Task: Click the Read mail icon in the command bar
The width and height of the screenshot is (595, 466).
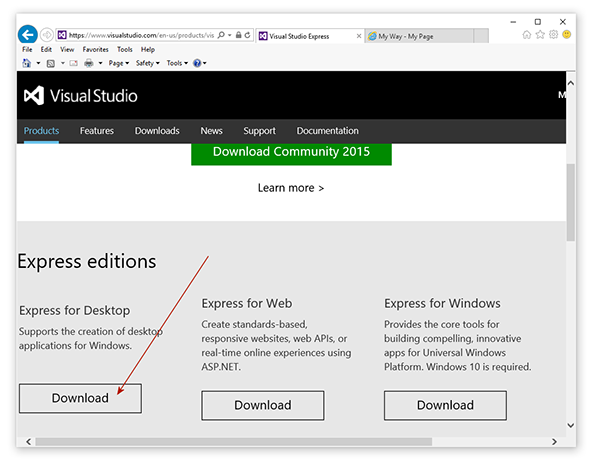Action: coord(74,63)
